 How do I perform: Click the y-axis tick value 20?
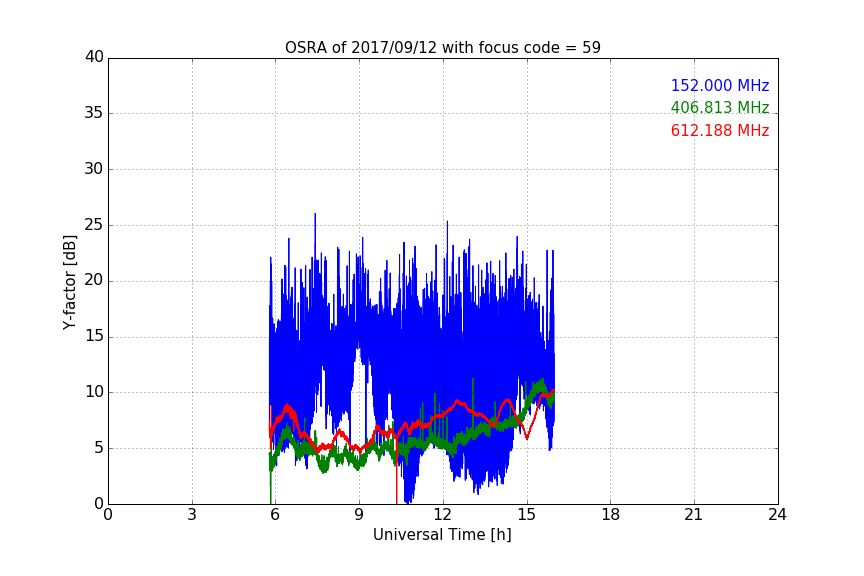pos(94,281)
